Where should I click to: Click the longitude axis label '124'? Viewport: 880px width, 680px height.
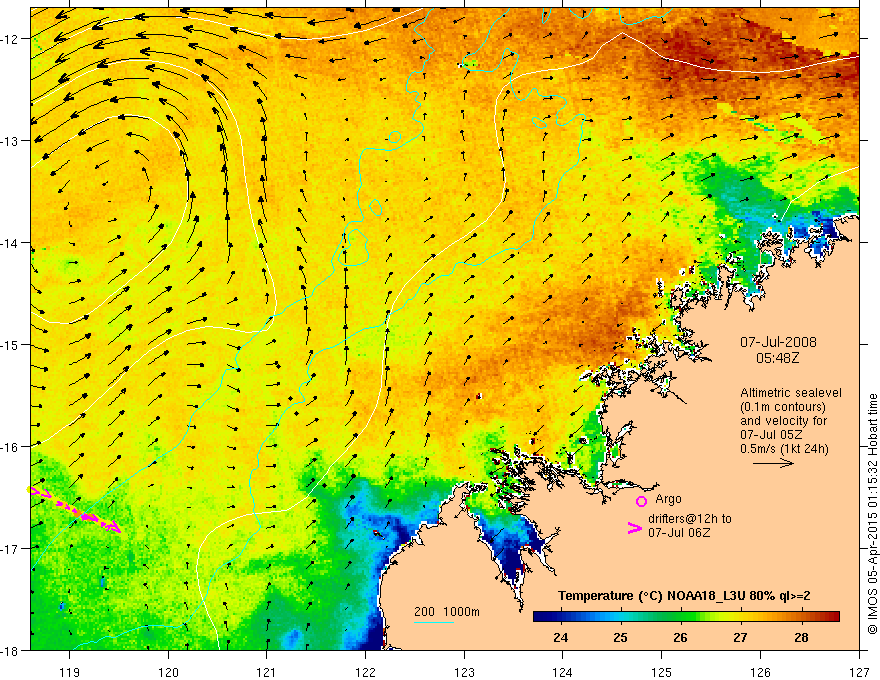[563, 672]
